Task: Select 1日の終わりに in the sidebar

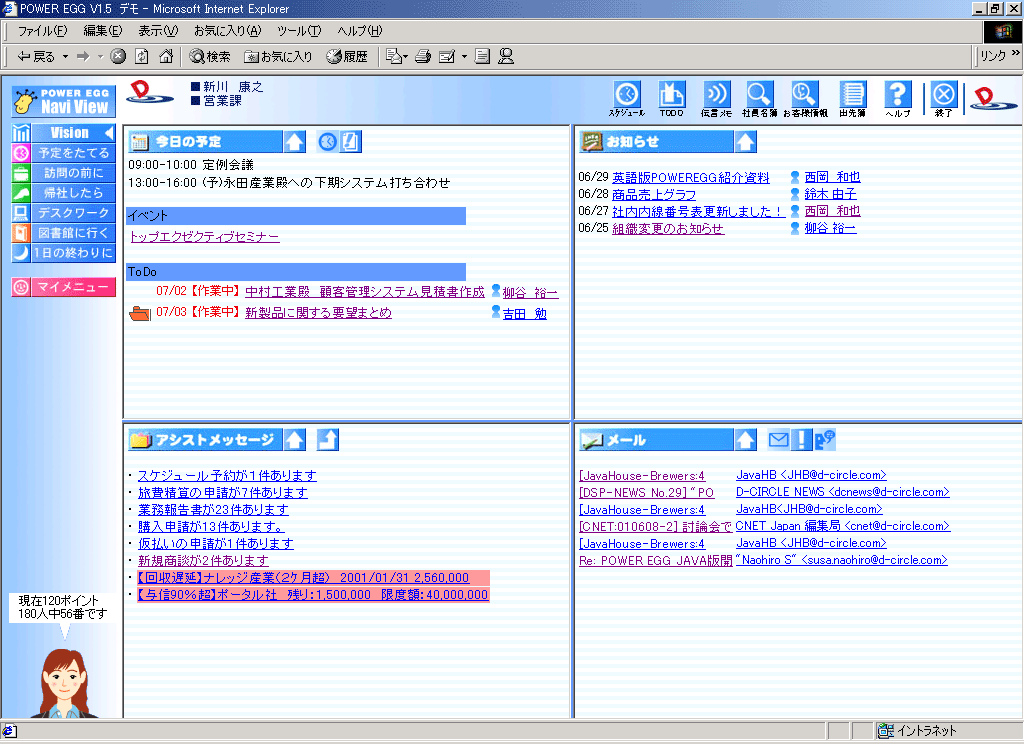Action: pyautogui.click(x=63, y=253)
